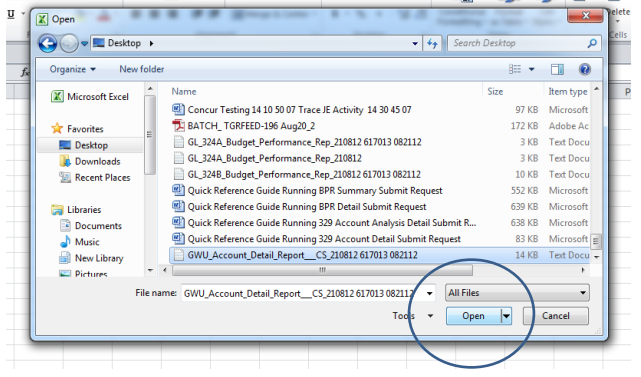Click the Open button
The width and height of the screenshot is (641, 377).
click(x=473, y=316)
